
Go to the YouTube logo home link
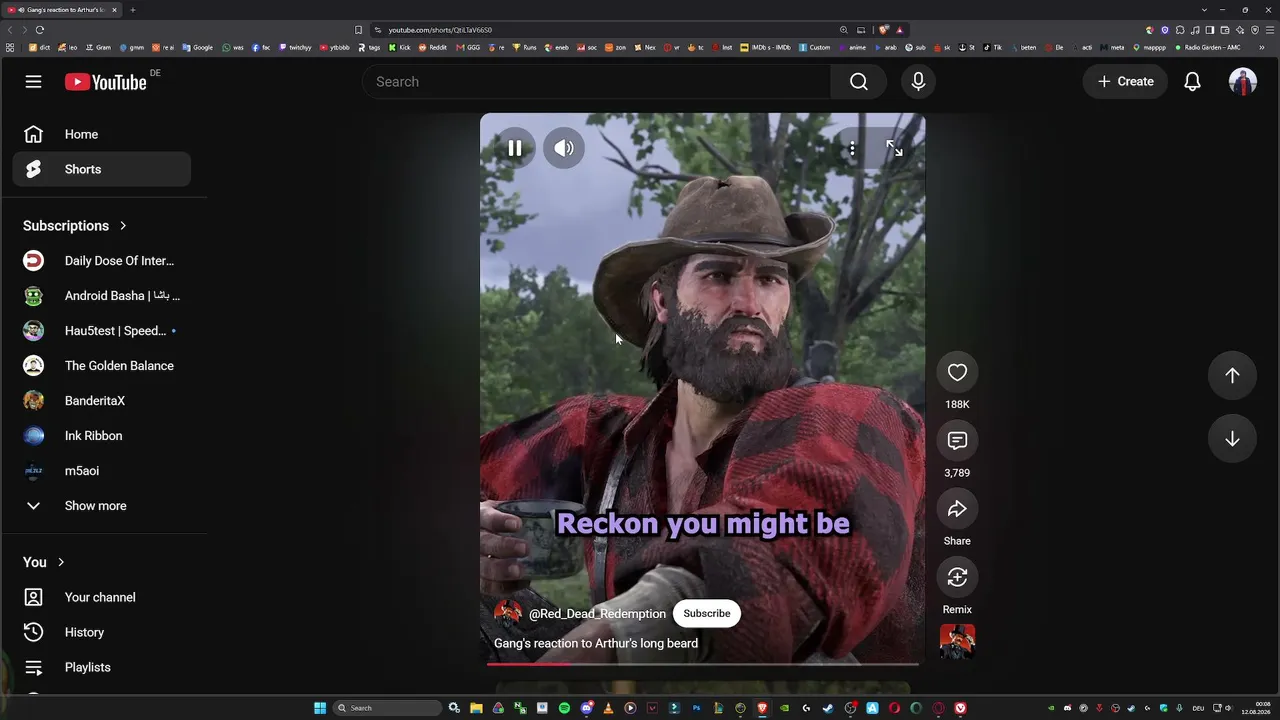(x=106, y=82)
